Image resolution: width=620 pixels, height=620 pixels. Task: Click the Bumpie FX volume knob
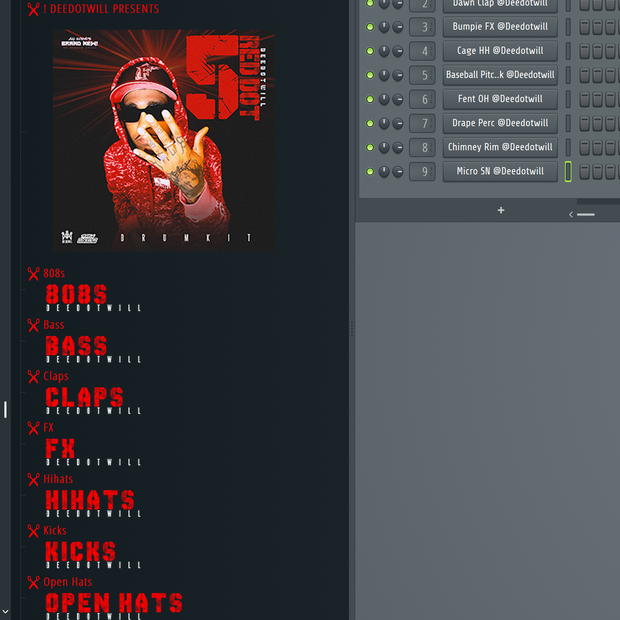pos(398,27)
